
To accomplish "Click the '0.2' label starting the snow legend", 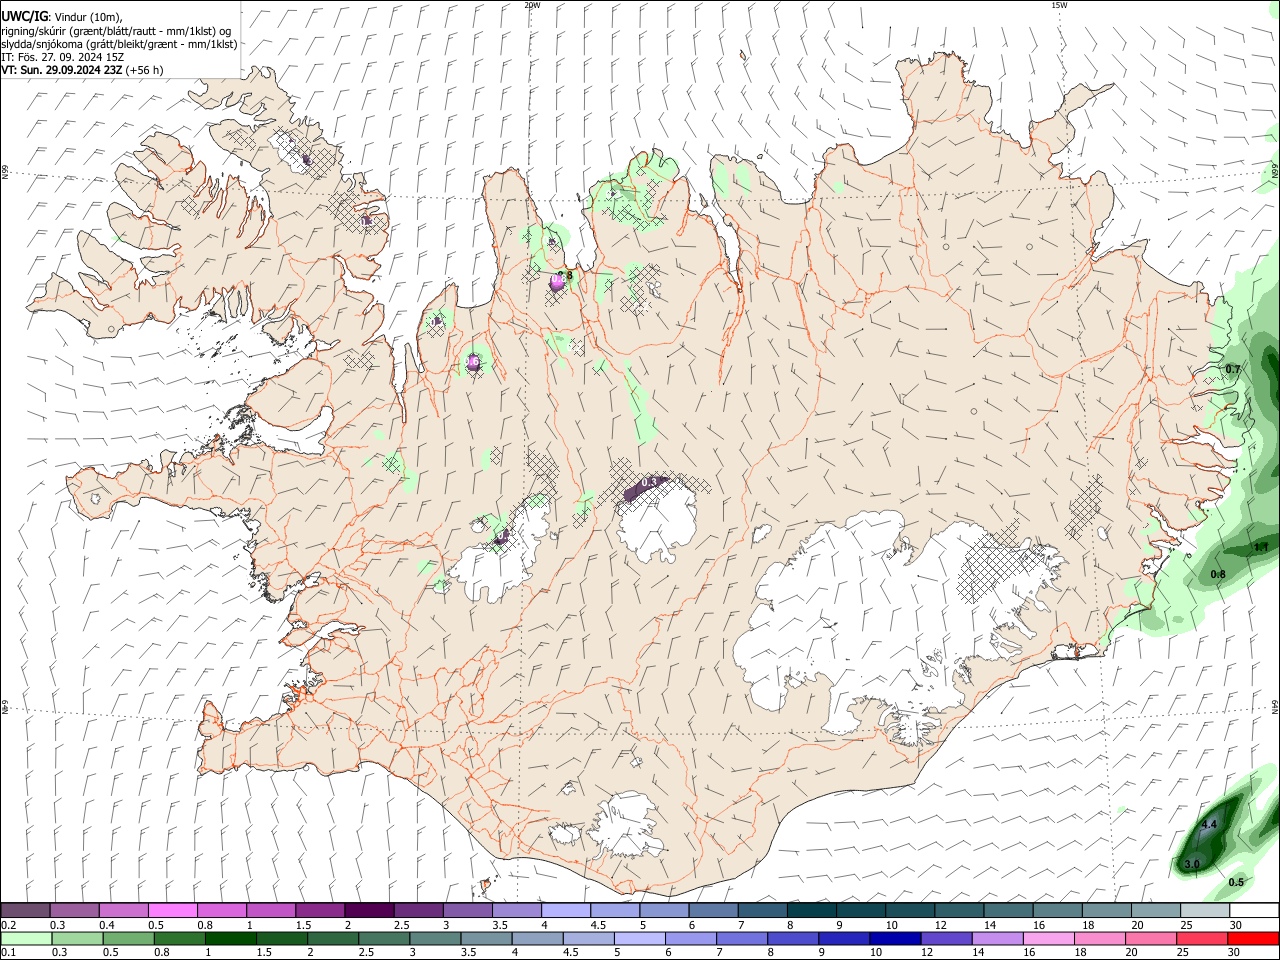I will 9,925.
